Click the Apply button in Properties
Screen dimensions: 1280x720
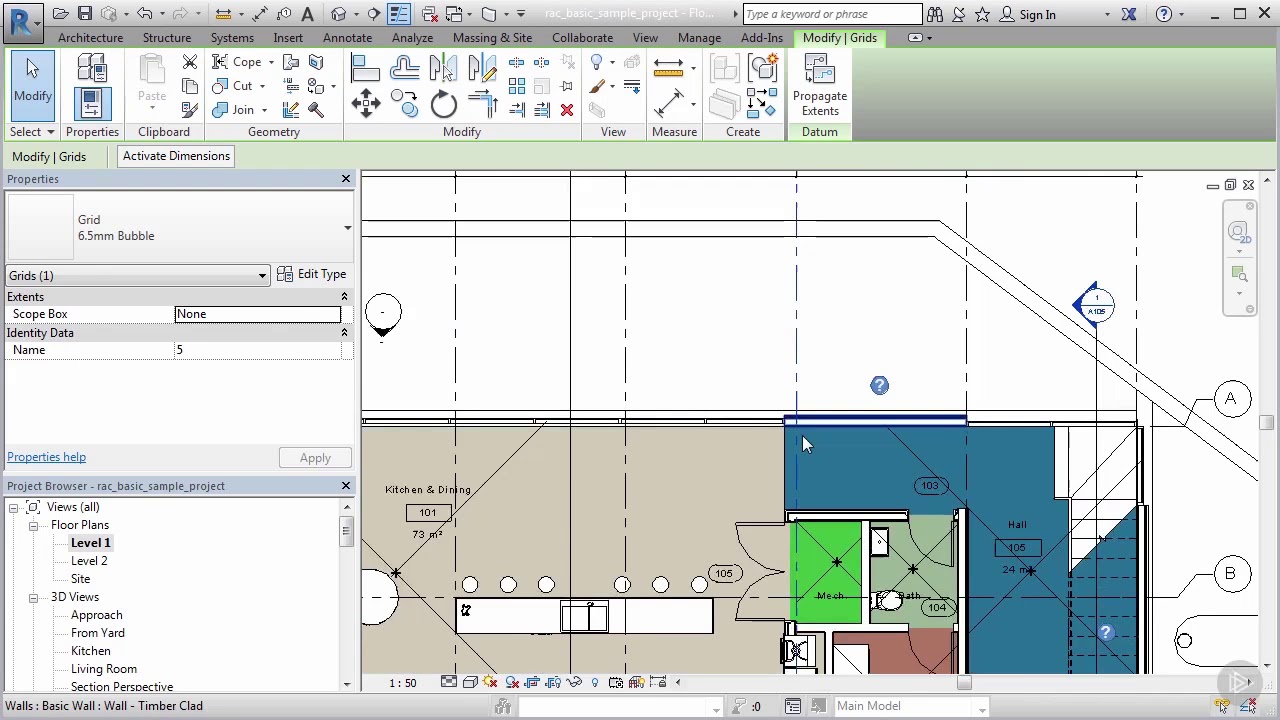[315, 458]
